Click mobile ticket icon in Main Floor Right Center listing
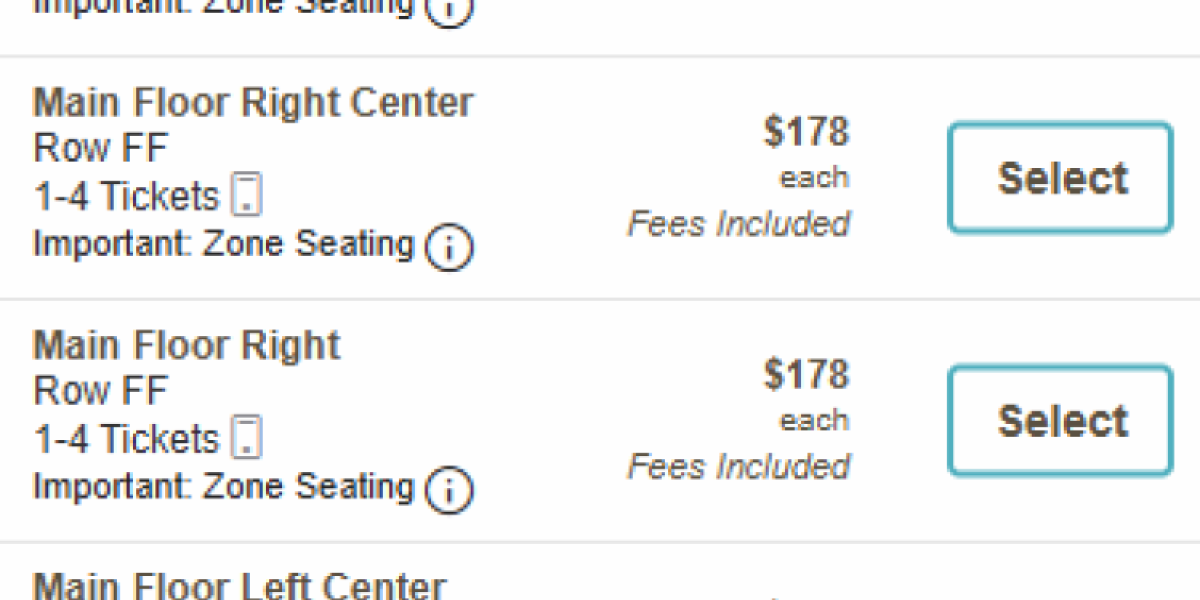This screenshot has height=600, width=1200. [x=247, y=195]
